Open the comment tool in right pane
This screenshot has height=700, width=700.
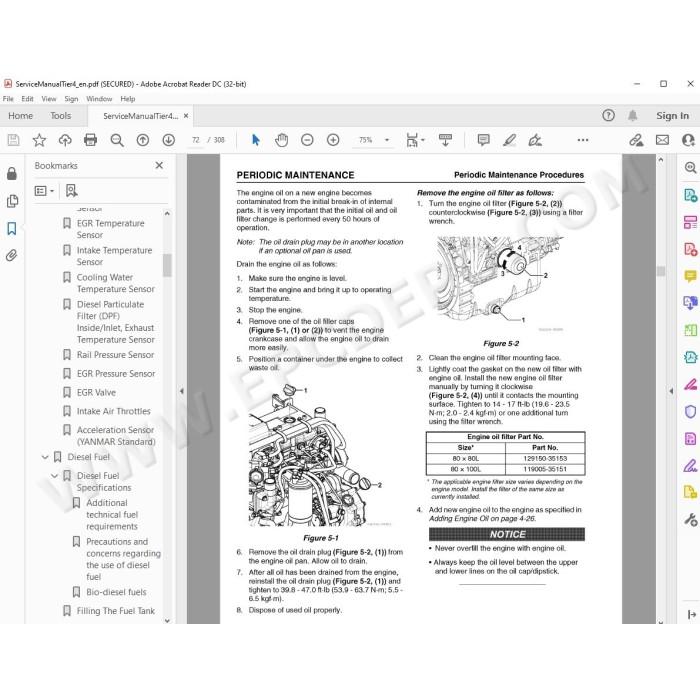click(x=690, y=276)
